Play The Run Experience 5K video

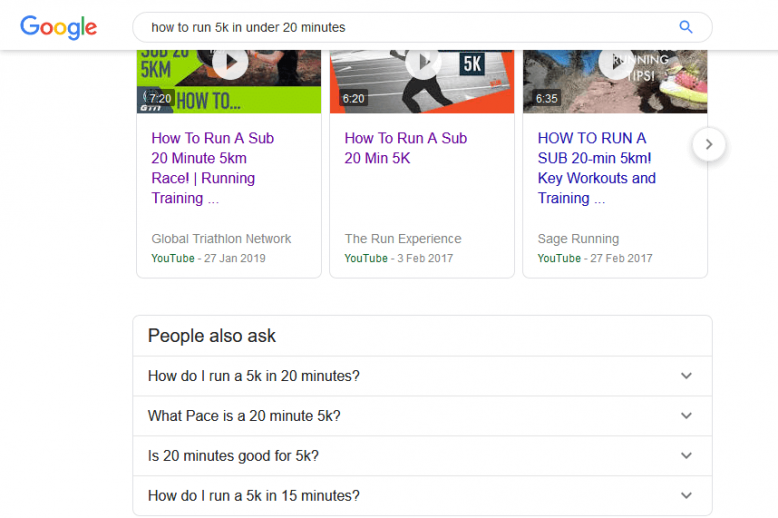coord(422,63)
